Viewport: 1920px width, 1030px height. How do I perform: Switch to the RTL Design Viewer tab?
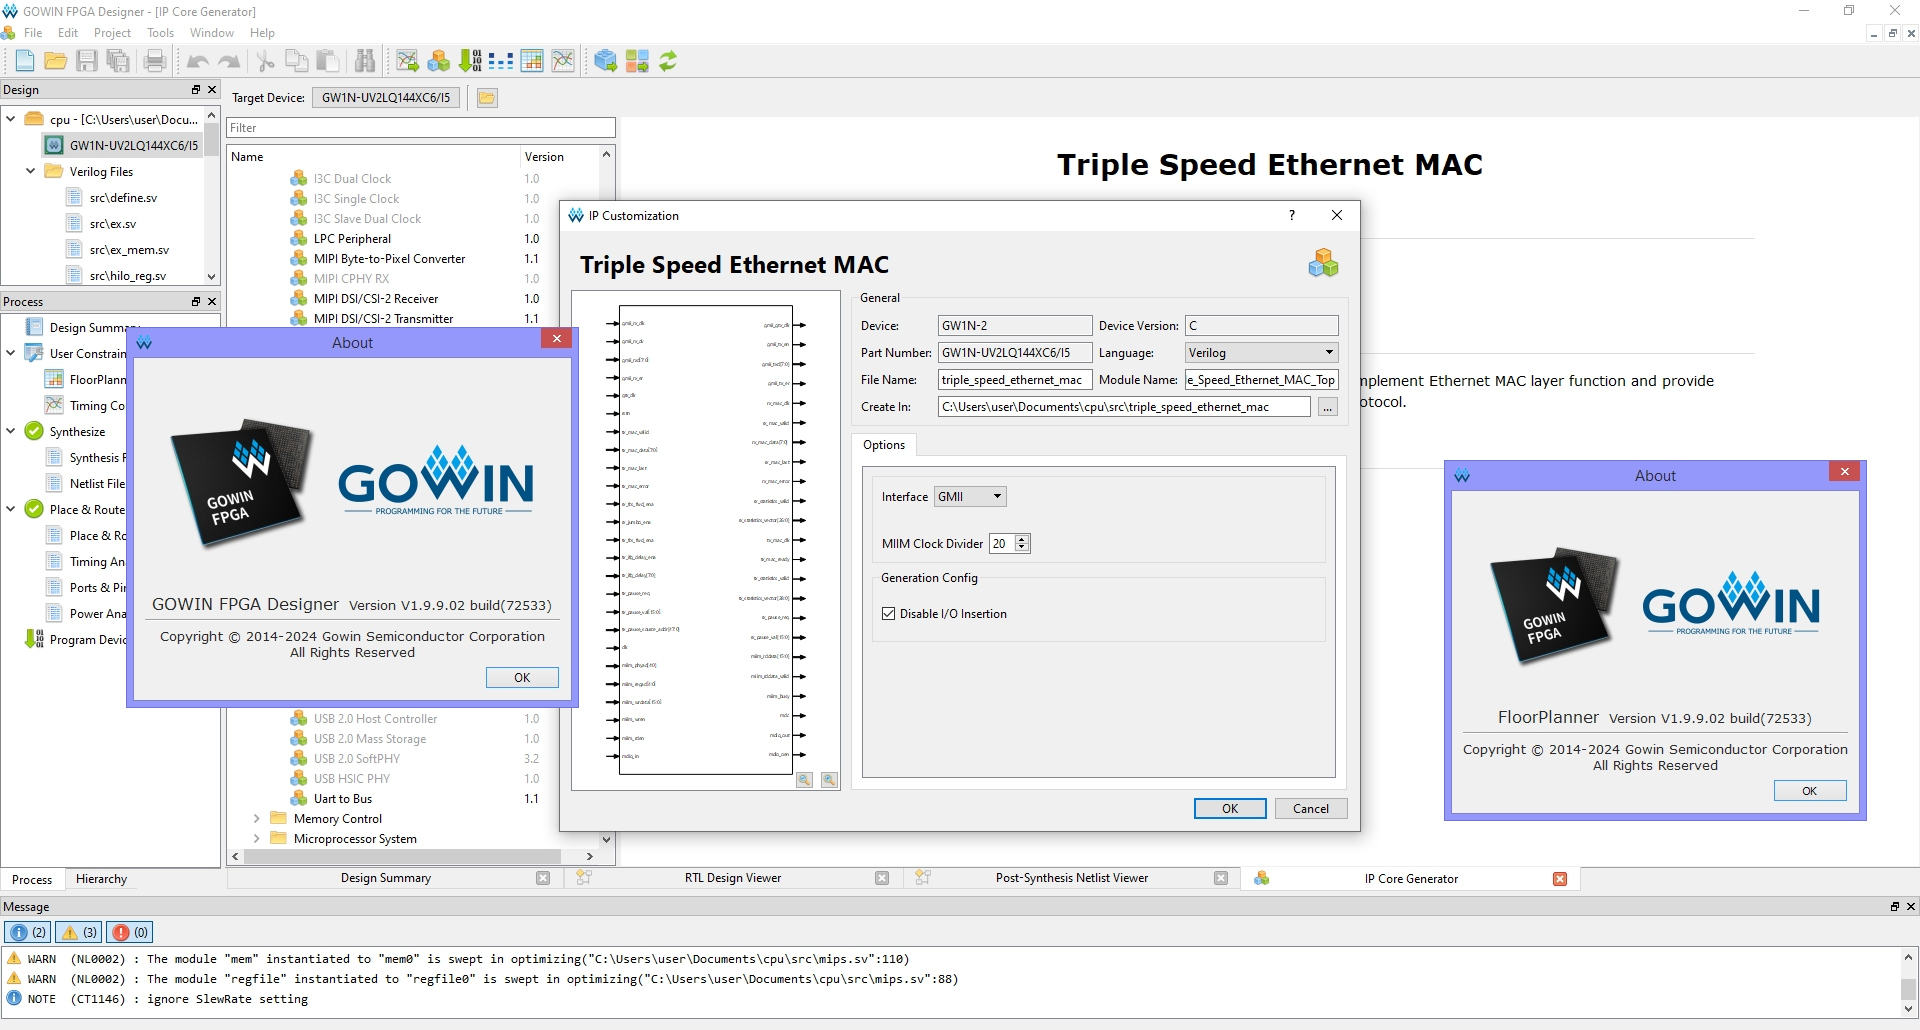click(x=732, y=878)
